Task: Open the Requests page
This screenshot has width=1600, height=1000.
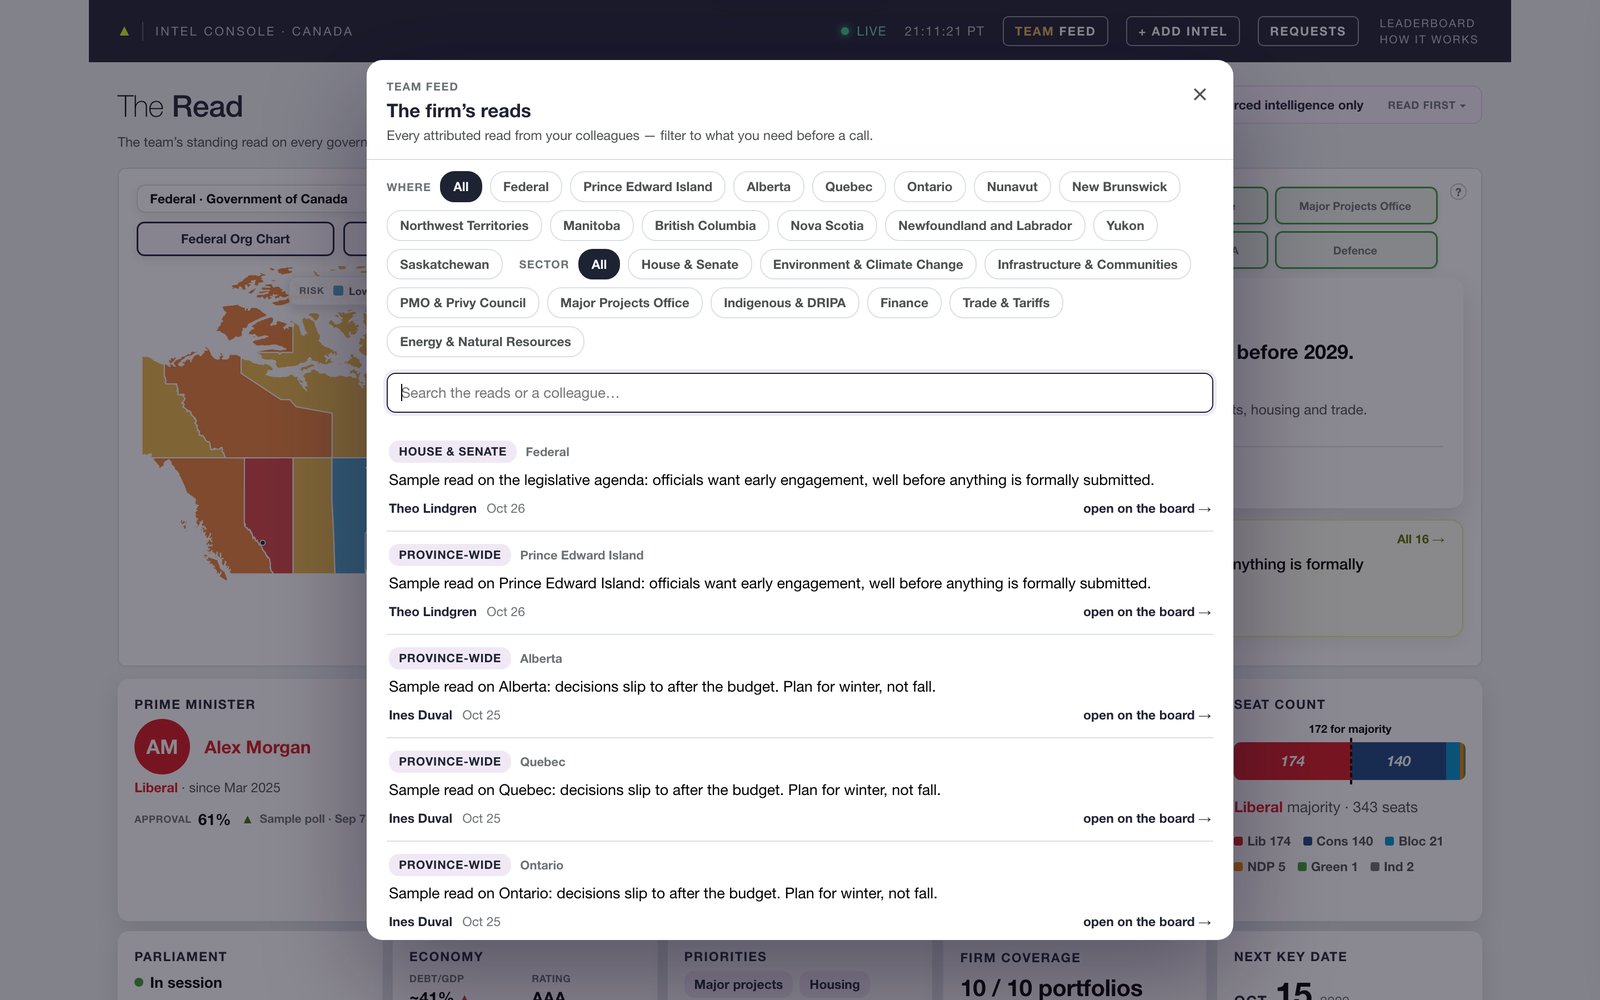Action: click(1307, 31)
